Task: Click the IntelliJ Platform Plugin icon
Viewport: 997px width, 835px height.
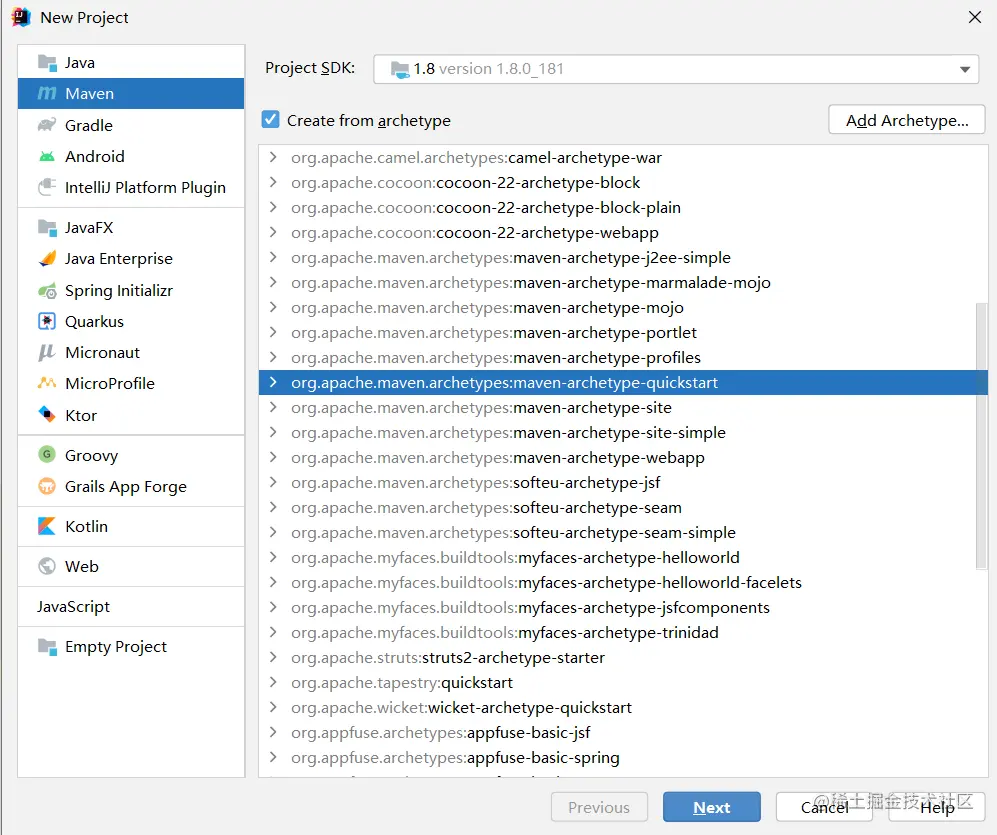Action: point(47,187)
